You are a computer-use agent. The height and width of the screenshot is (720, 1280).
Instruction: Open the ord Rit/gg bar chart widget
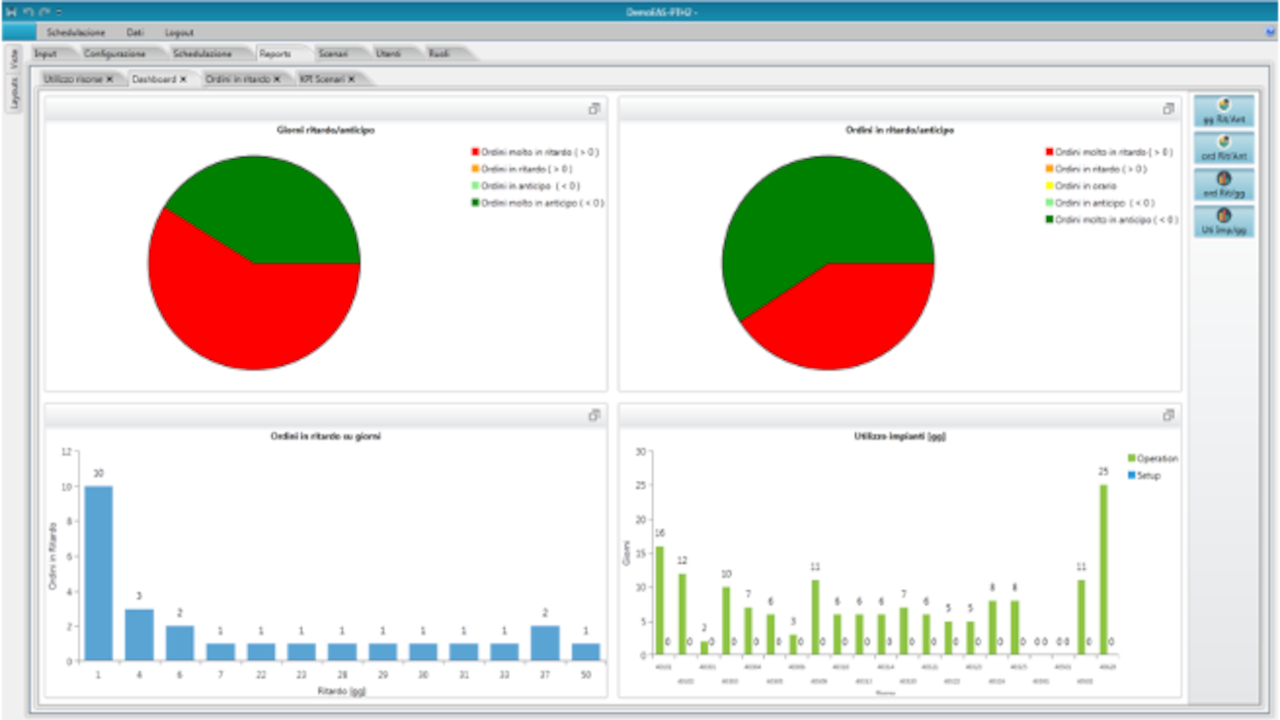click(x=1224, y=185)
